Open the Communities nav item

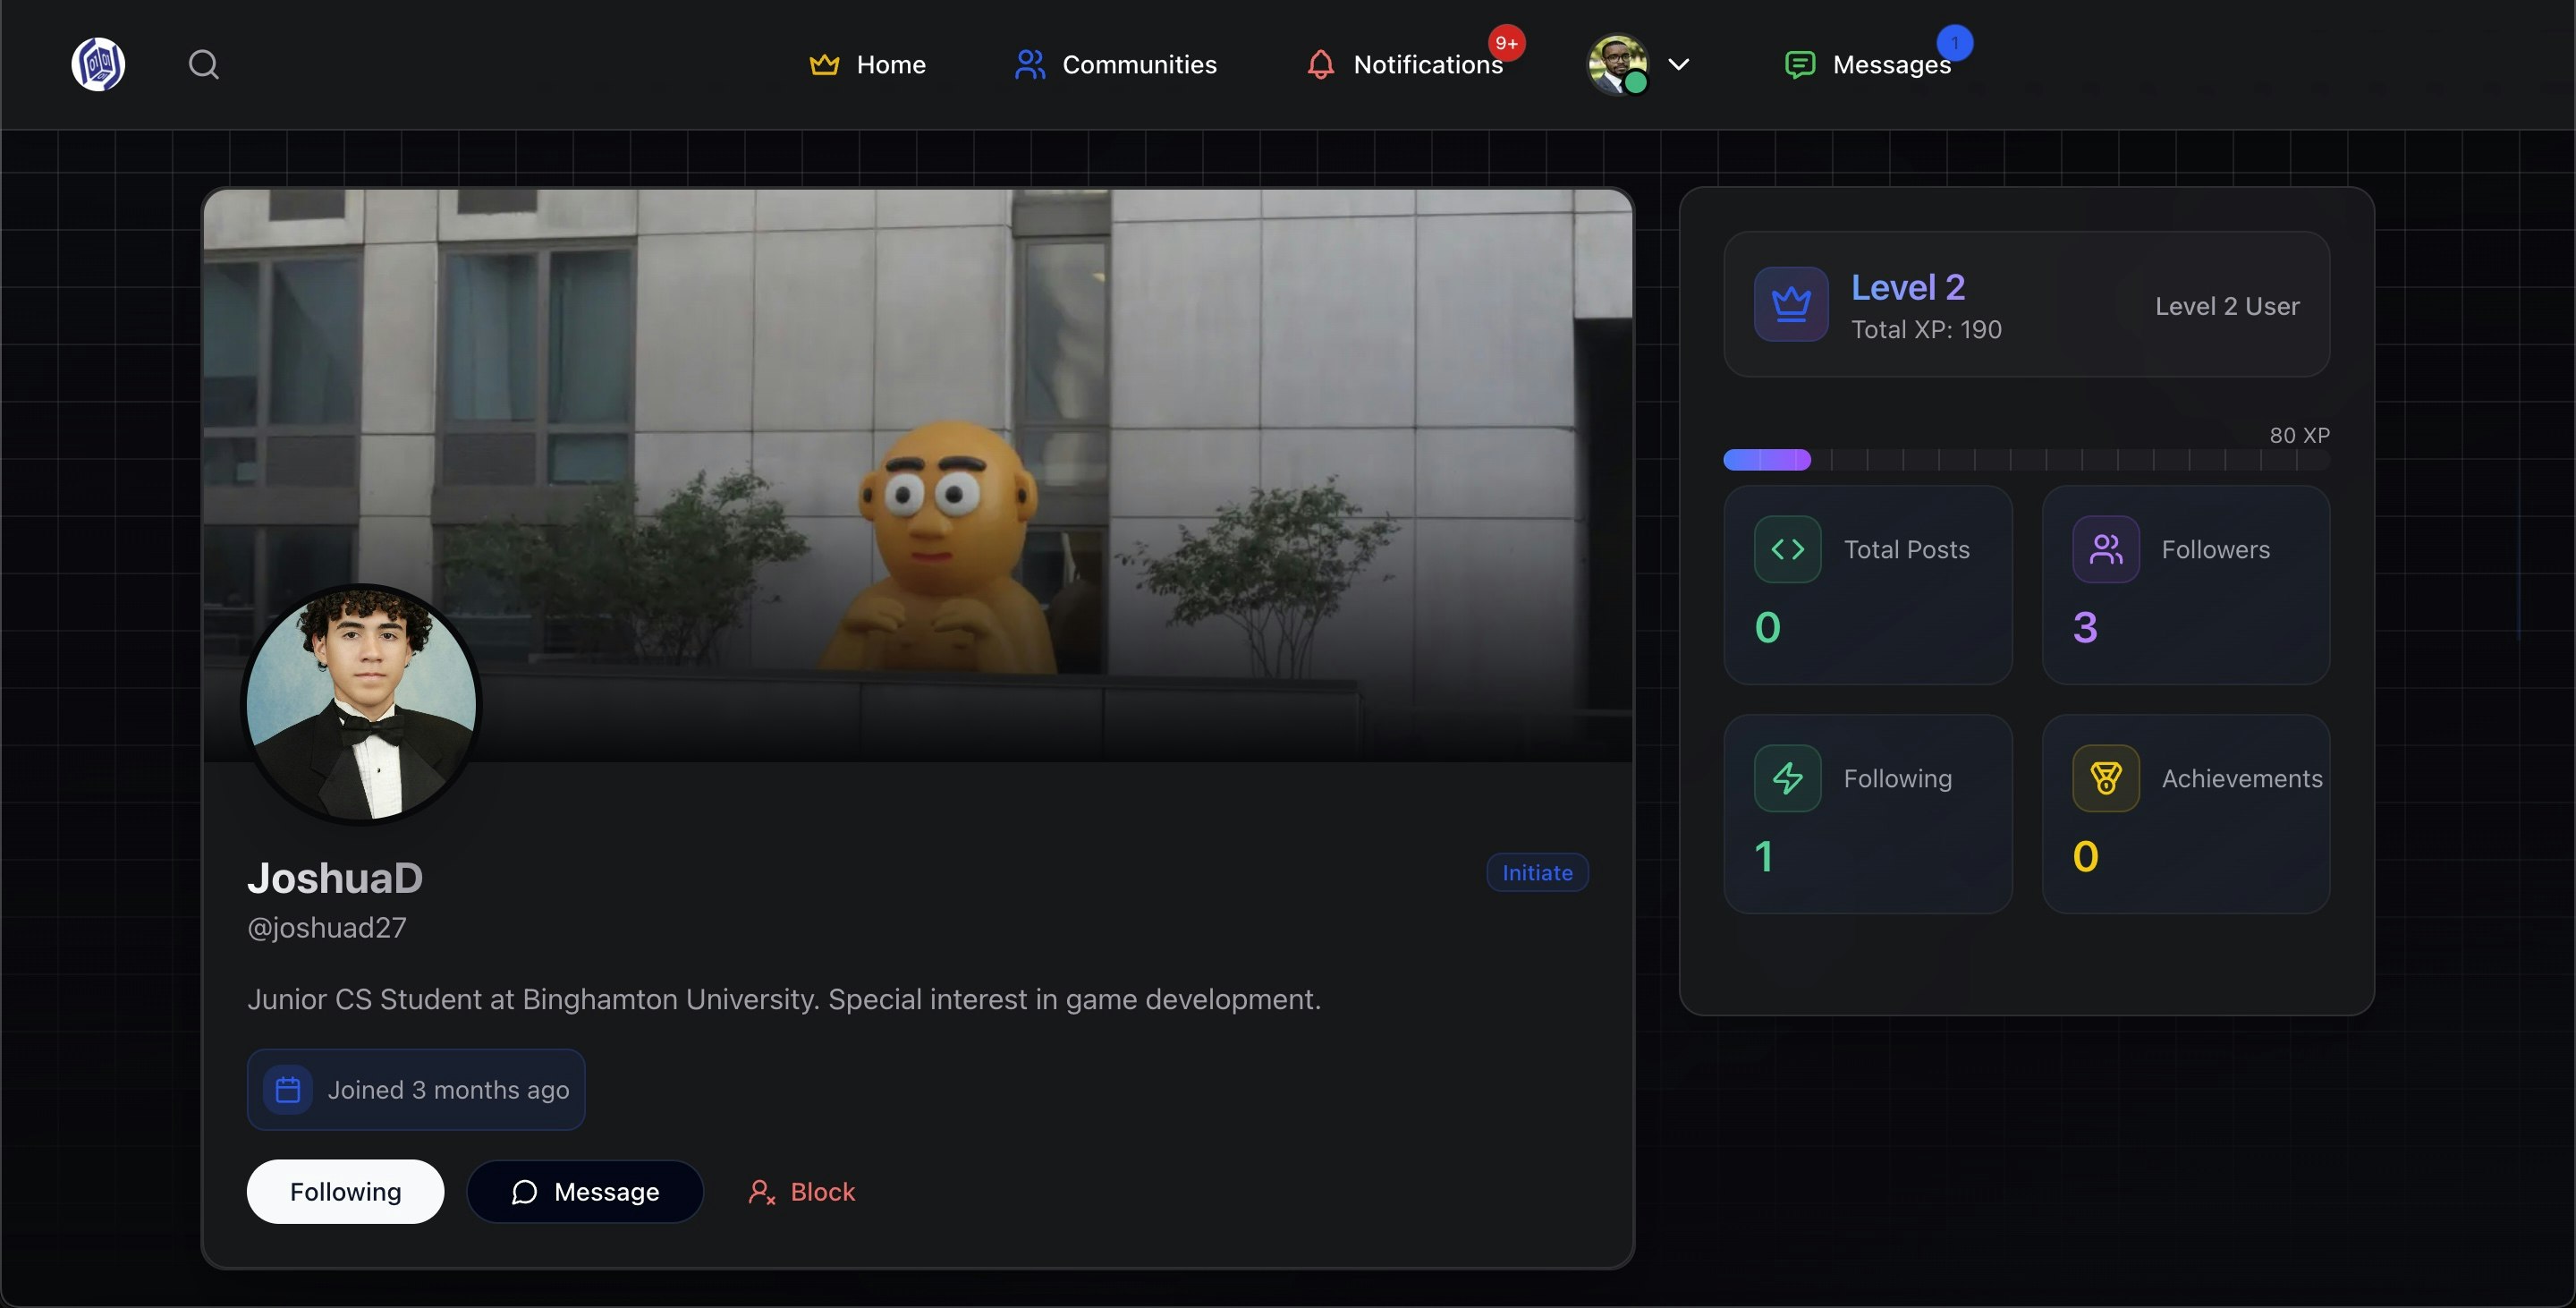(x=1115, y=64)
